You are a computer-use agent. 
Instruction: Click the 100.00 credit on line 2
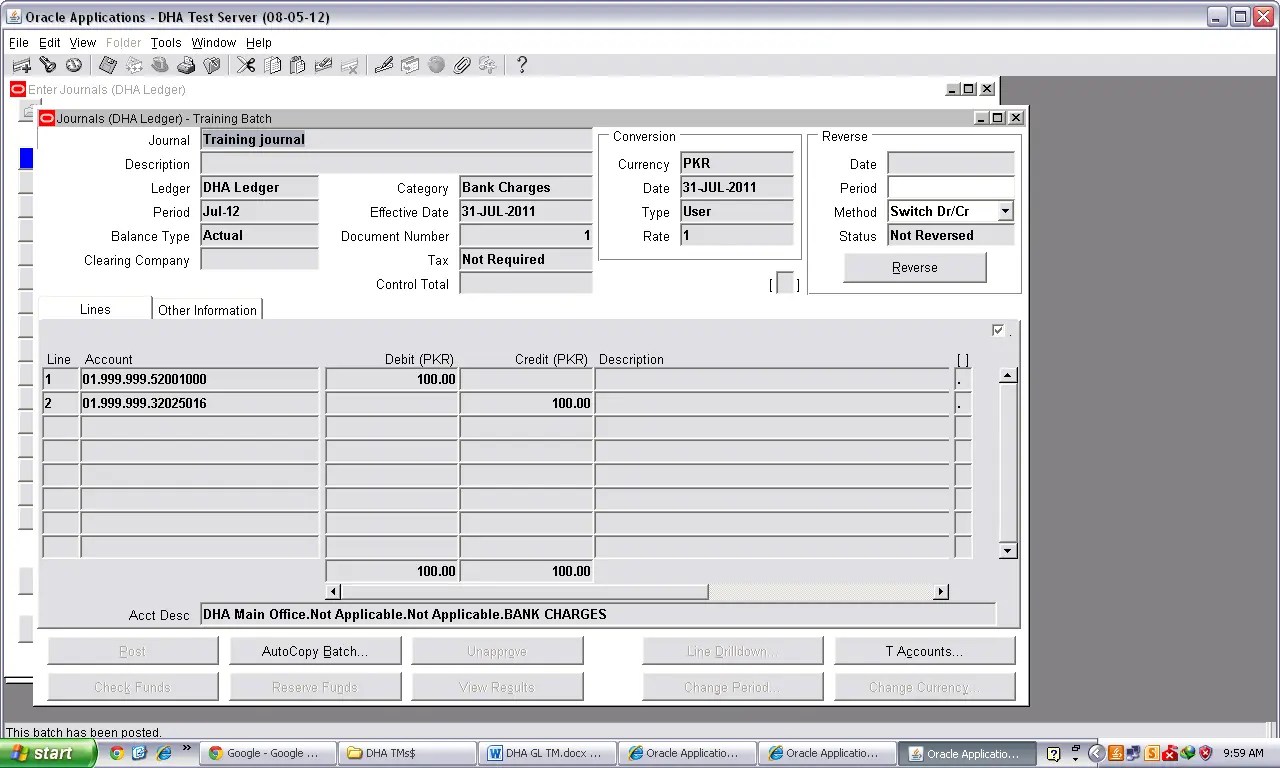click(527, 403)
